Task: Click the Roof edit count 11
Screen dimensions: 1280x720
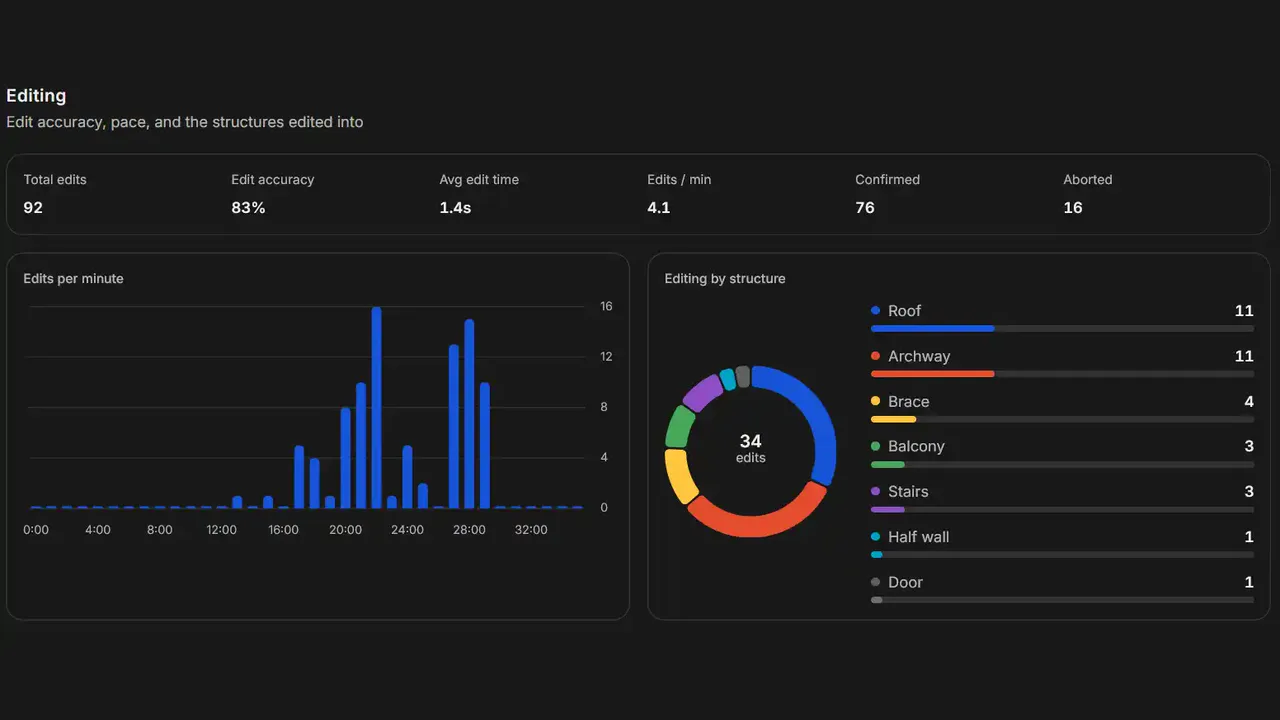Action: coord(1244,311)
